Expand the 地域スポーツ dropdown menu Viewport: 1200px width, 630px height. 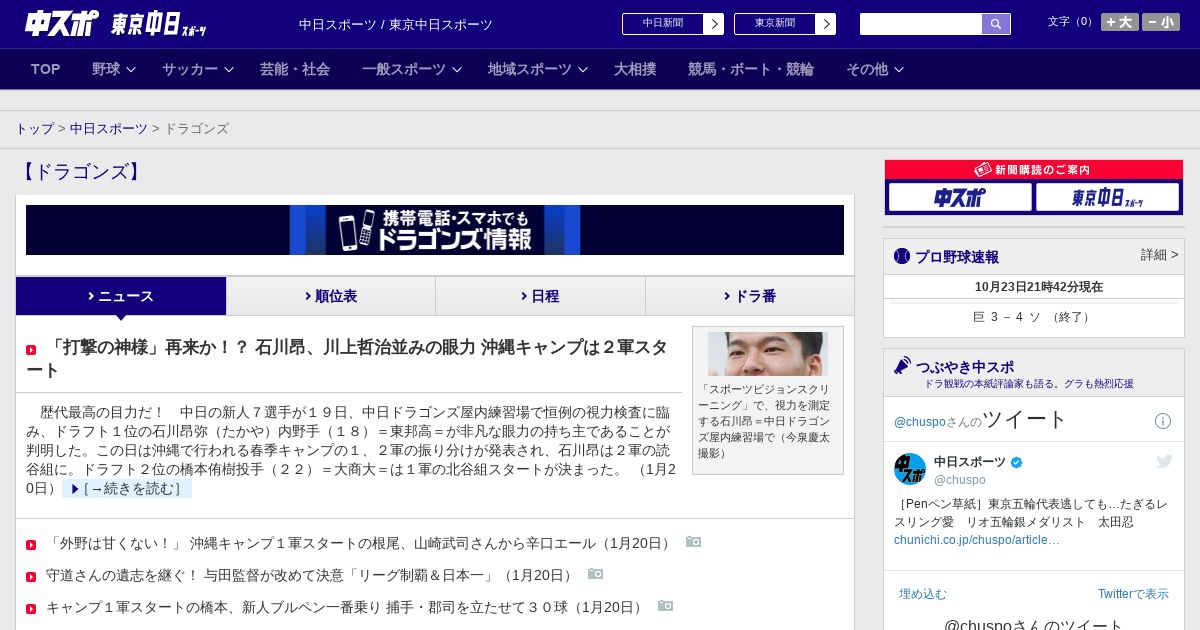point(538,69)
